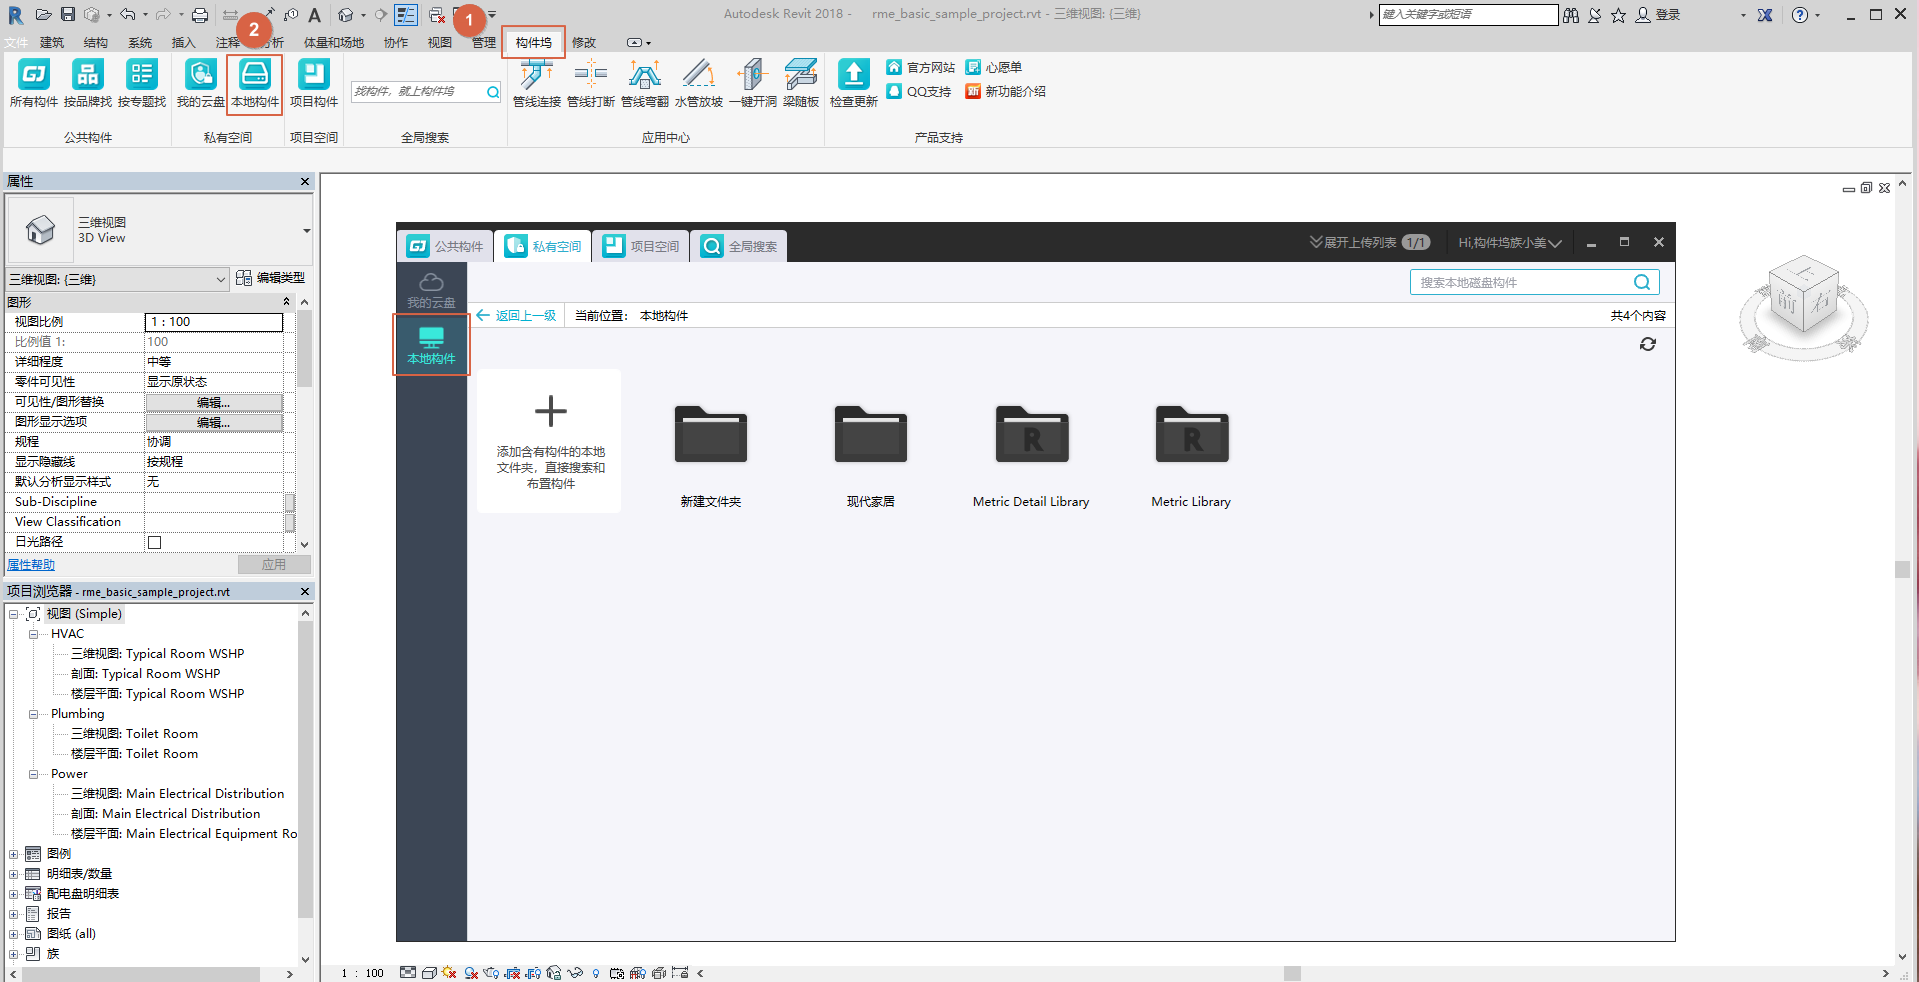The width and height of the screenshot is (1919, 982).
Task: Click 按专题找 browse by topic icon
Action: pyautogui.click(x=142, y=83)
